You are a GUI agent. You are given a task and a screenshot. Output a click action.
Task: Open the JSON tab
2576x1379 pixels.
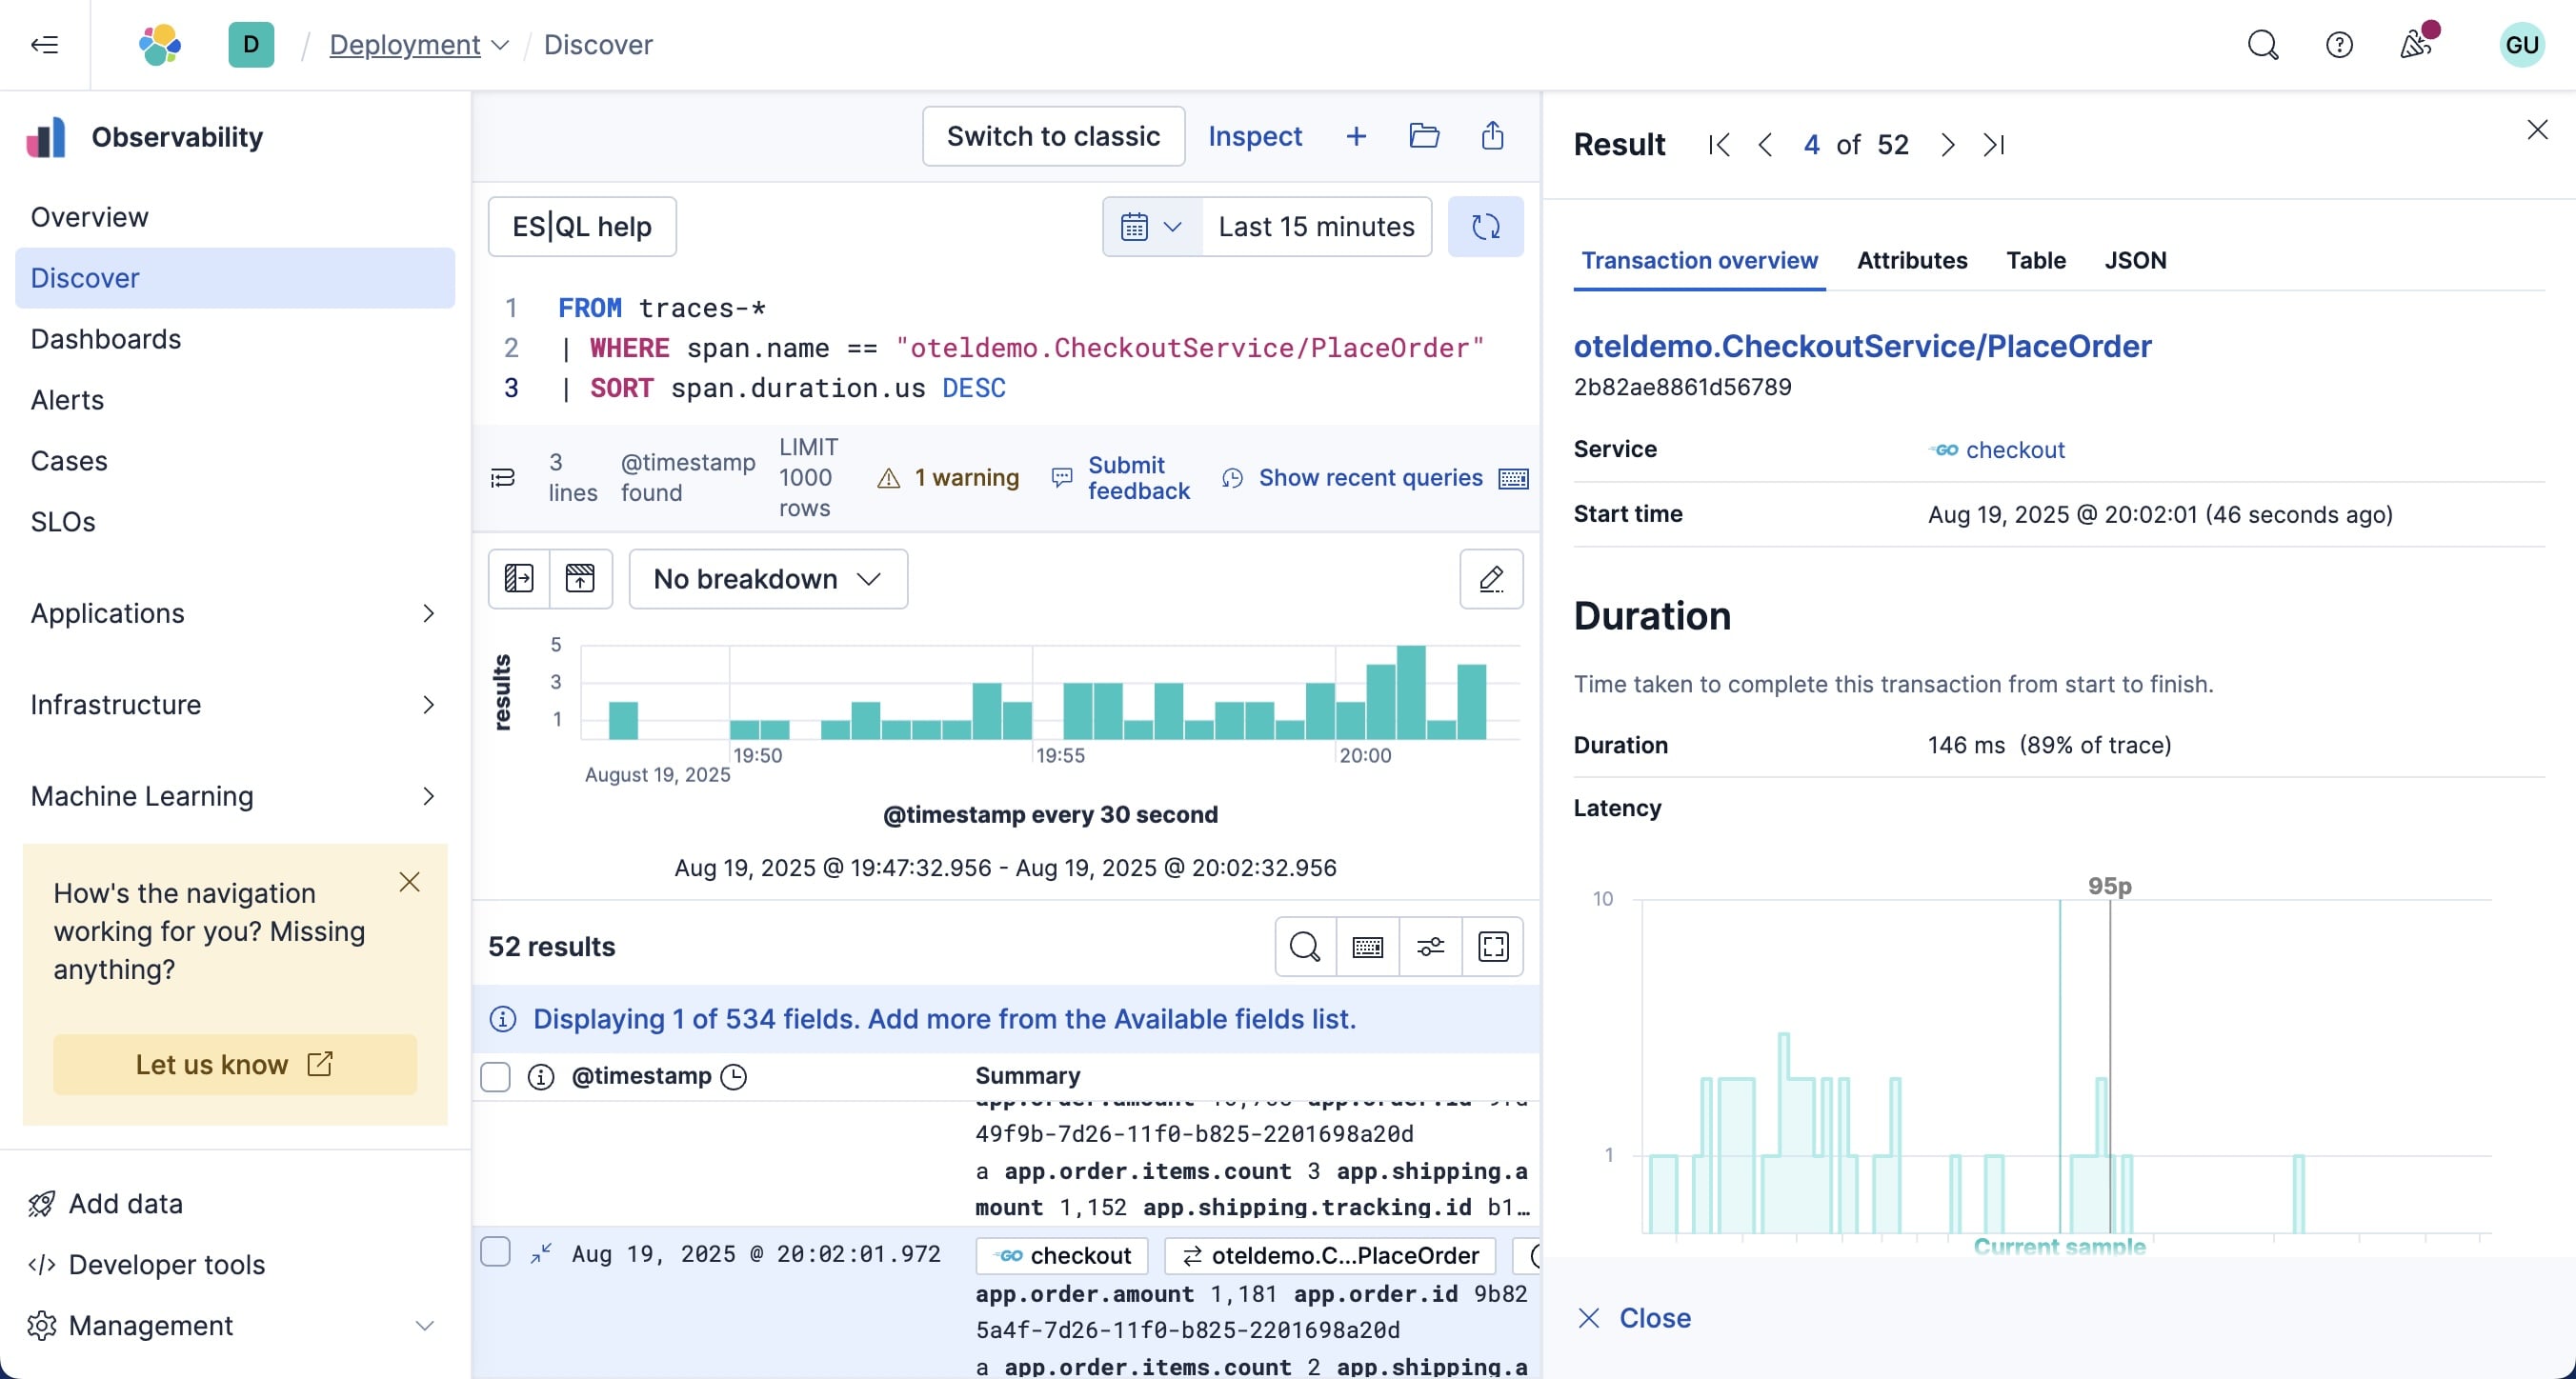pyautogui.click(x=2134, y=261)
